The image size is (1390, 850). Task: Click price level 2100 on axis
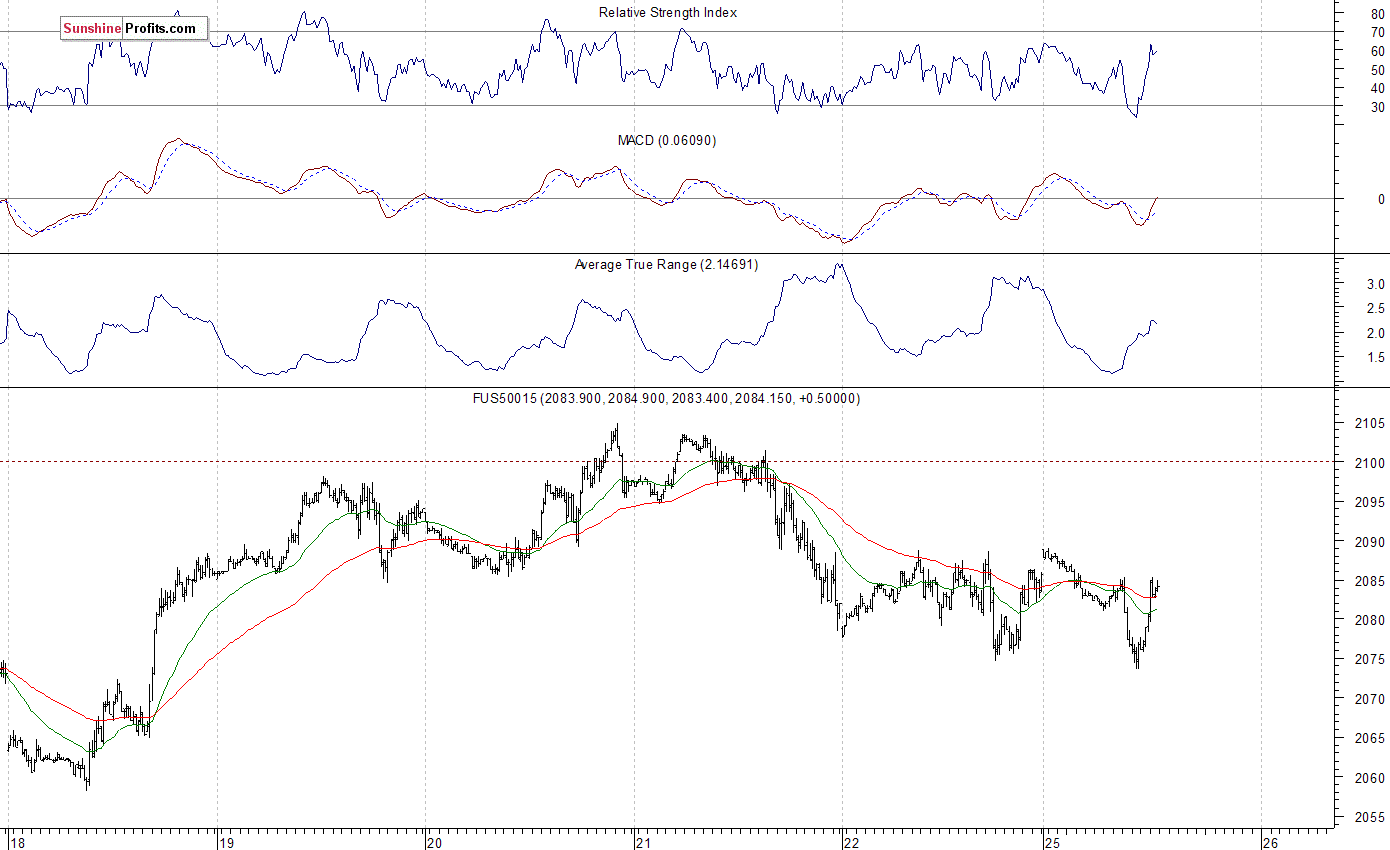1369,463
